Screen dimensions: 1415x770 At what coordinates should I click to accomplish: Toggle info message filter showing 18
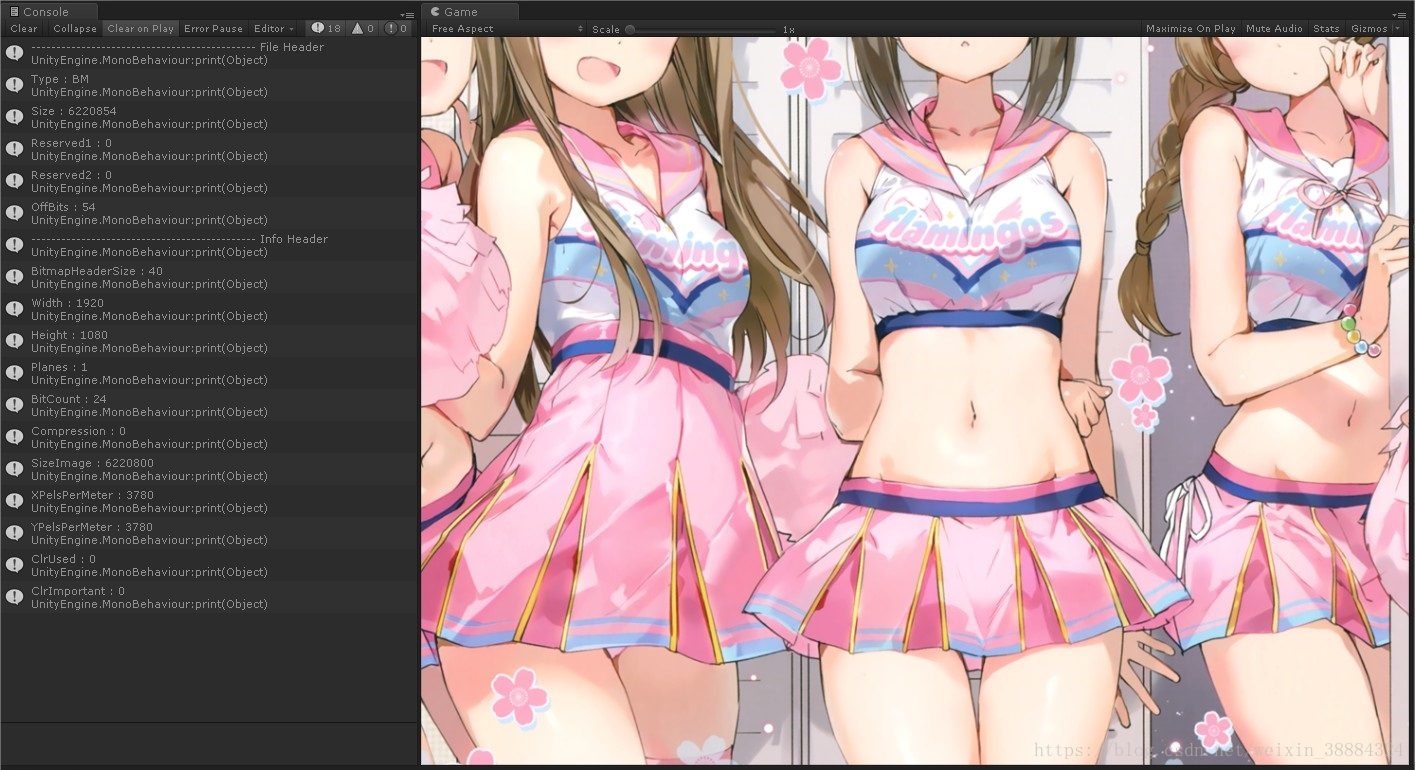tap(326, 29)
